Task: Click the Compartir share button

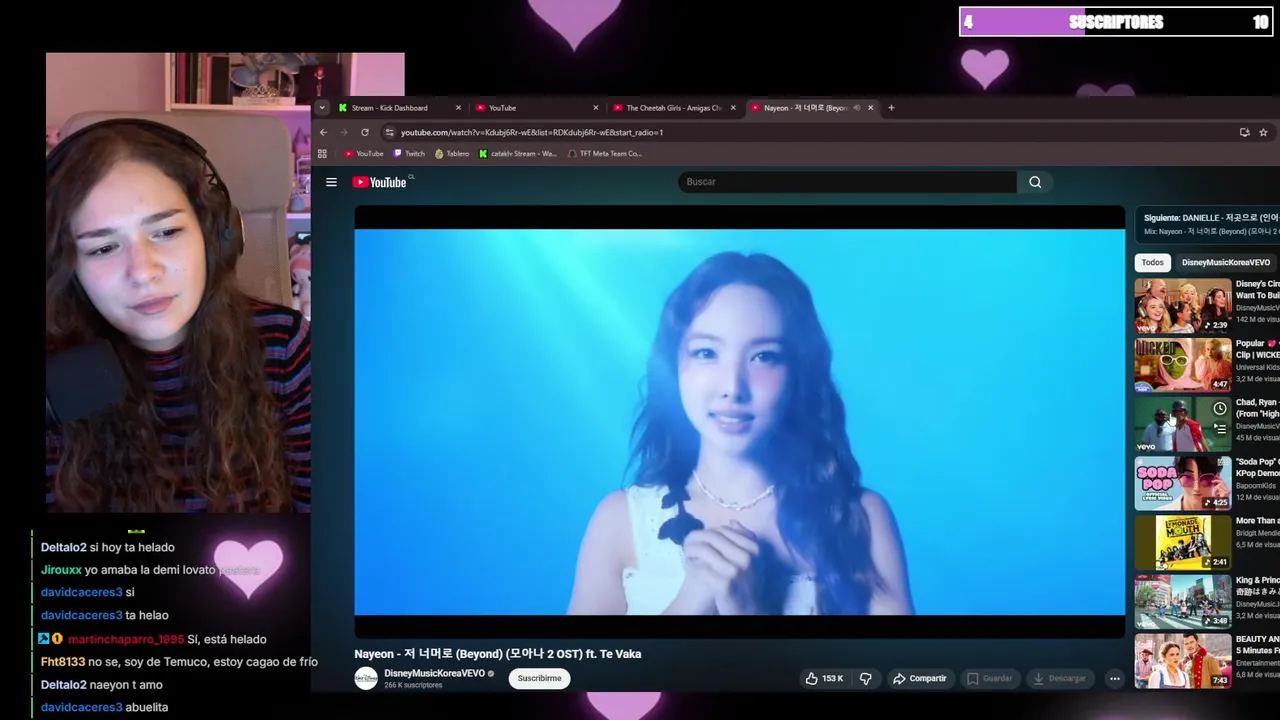Action: pyautogui.click(x=919, y=678)
